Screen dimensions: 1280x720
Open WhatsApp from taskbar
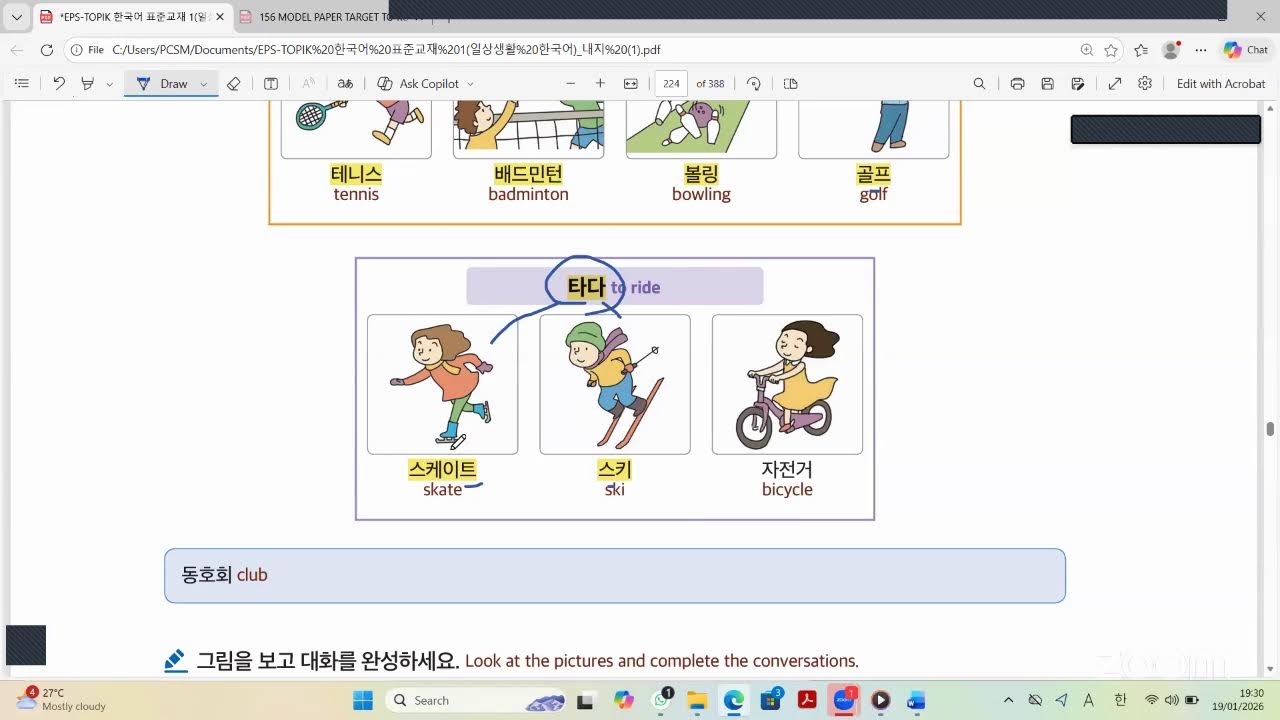(662, 700)
